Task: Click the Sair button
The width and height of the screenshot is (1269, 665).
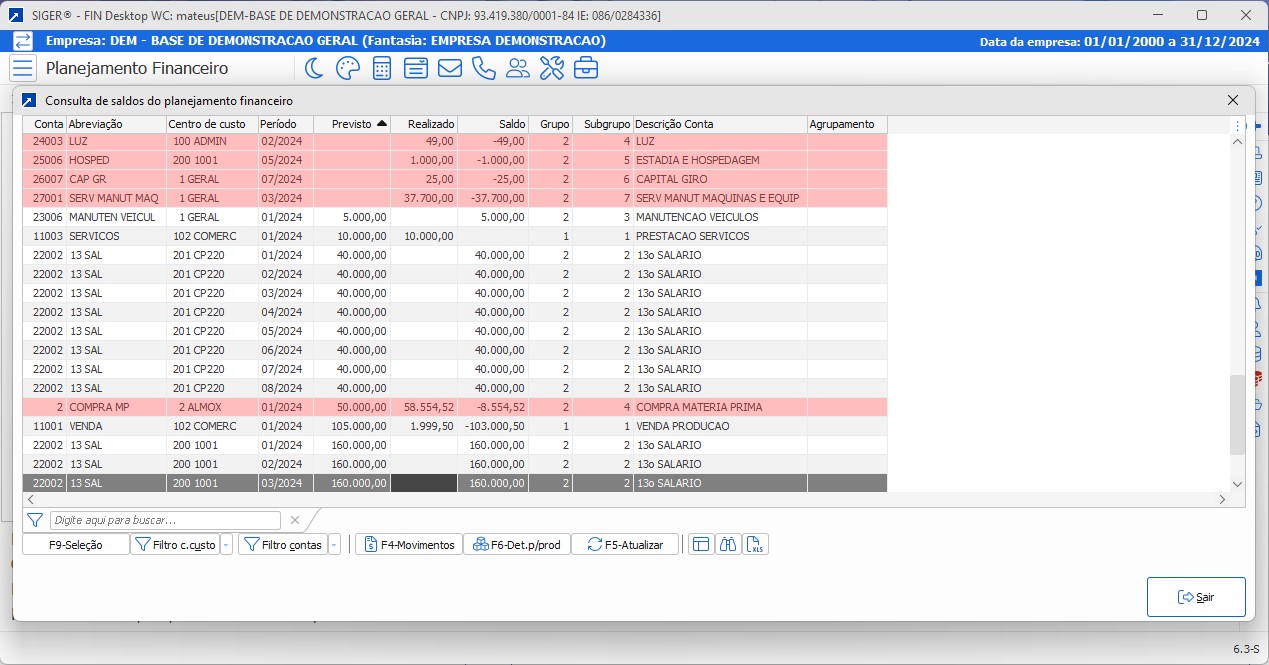Action: [x=1196, y=597]
